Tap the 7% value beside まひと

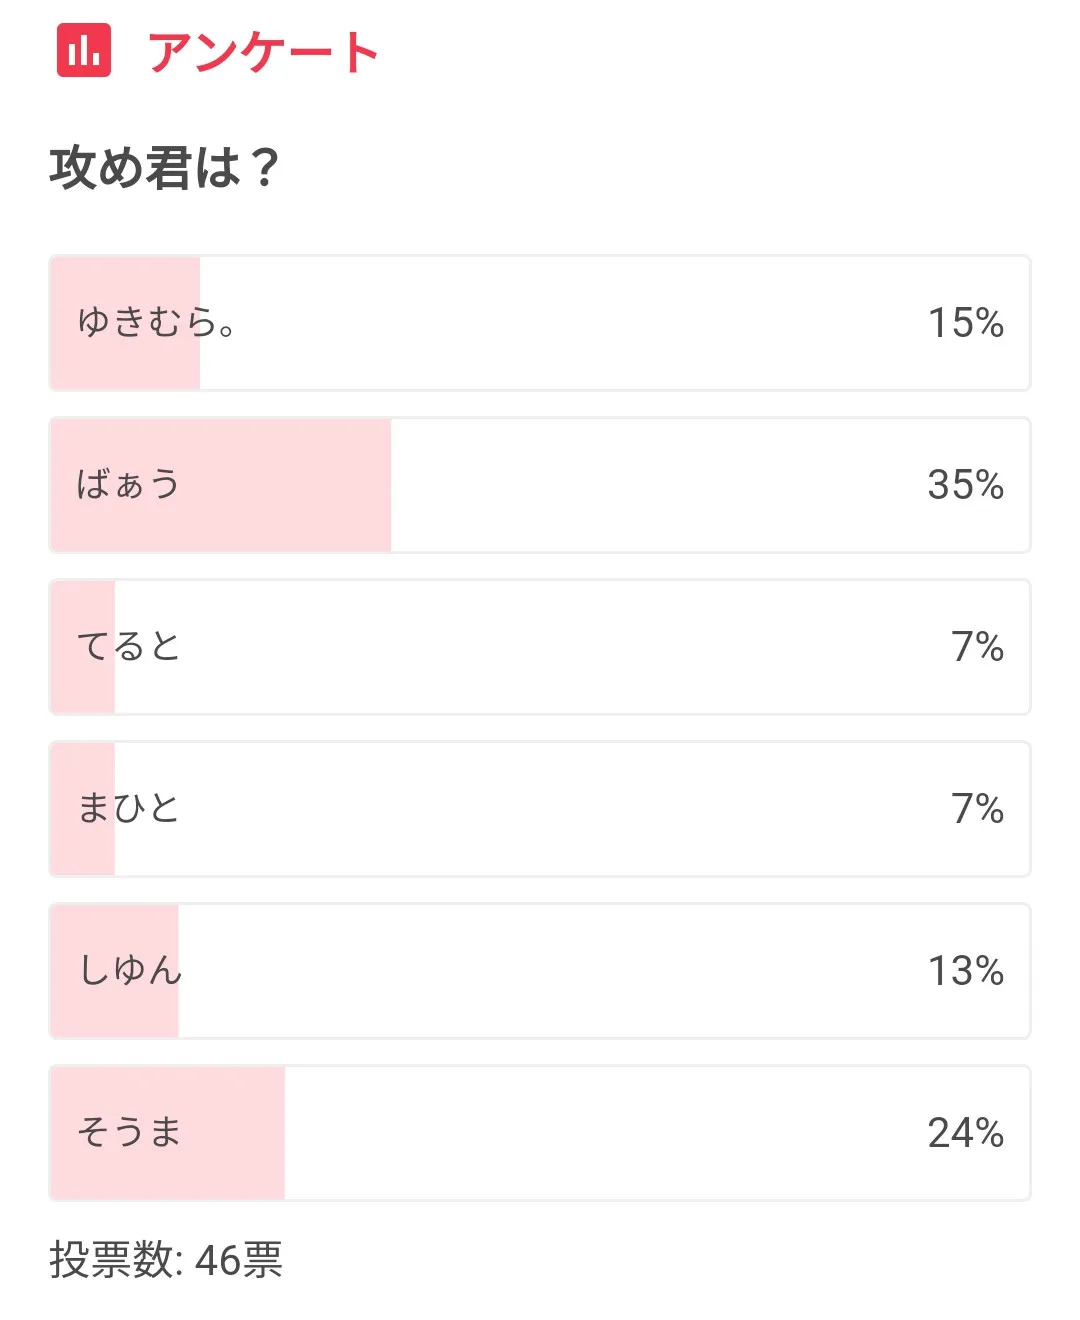978,809
